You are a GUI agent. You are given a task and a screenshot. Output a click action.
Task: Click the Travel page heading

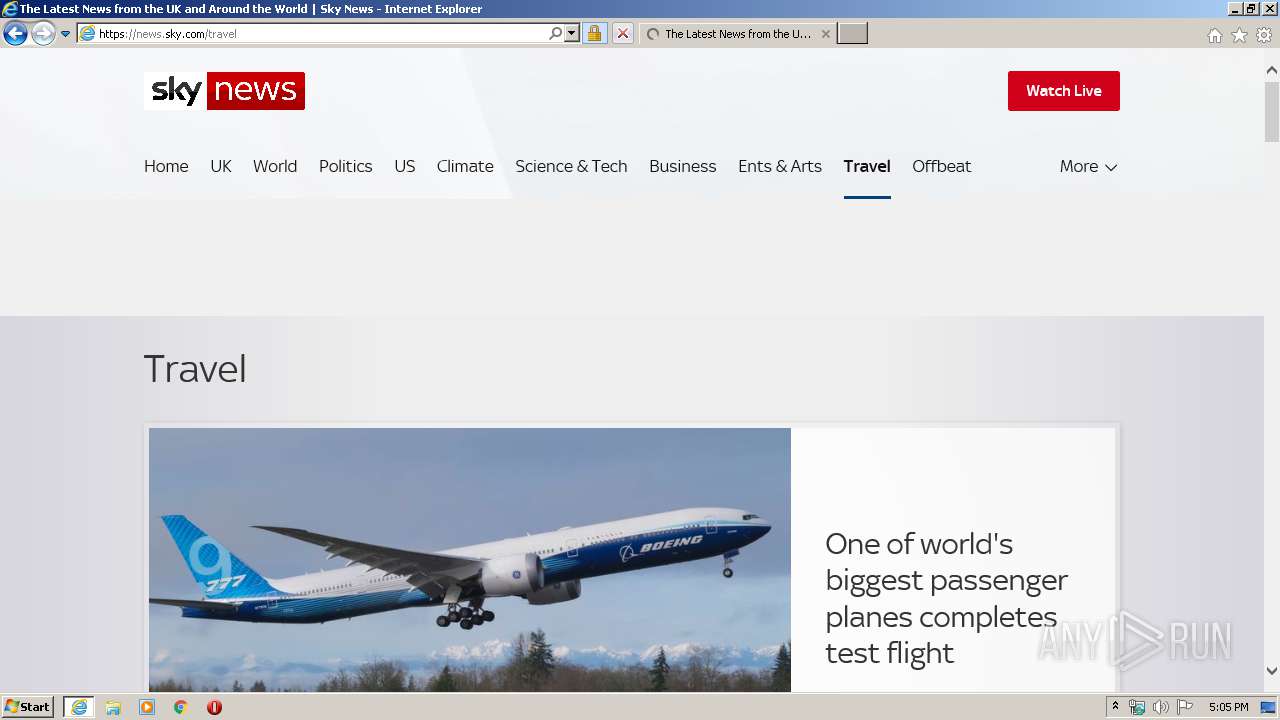pos(195,369)
